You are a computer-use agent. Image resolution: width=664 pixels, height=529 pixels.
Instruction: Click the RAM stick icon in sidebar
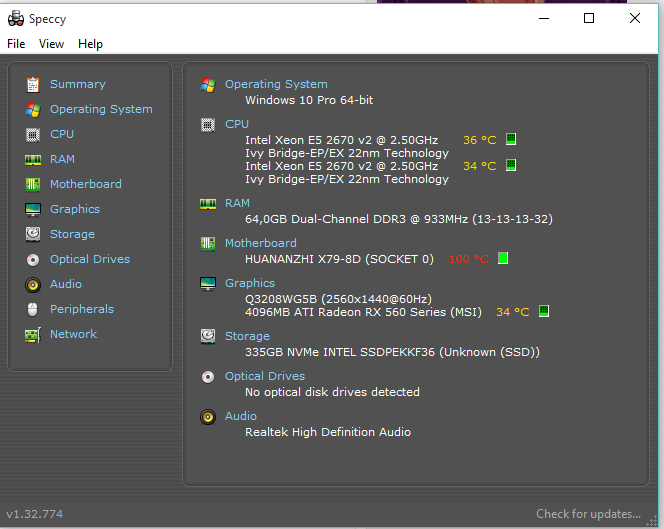tap(33, 160)
